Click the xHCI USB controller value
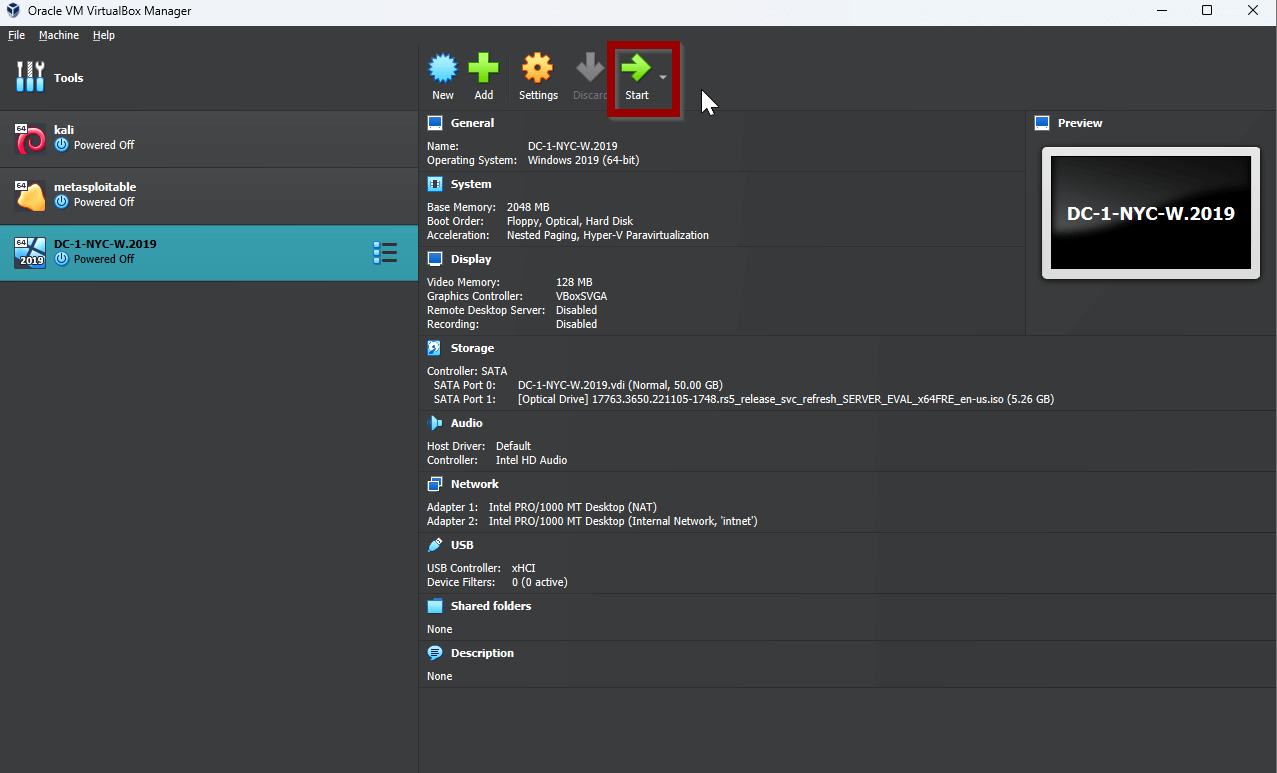 pos(524,568)
